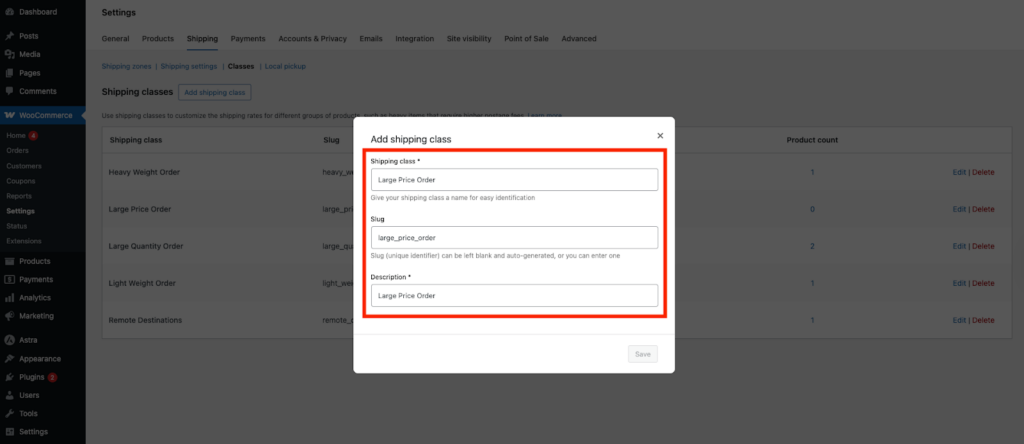Image resolution: width=1024 pixels, height=444 pixels.
Task: Edit the Large Quantity Order class
Action: click(x=959, y=246)
